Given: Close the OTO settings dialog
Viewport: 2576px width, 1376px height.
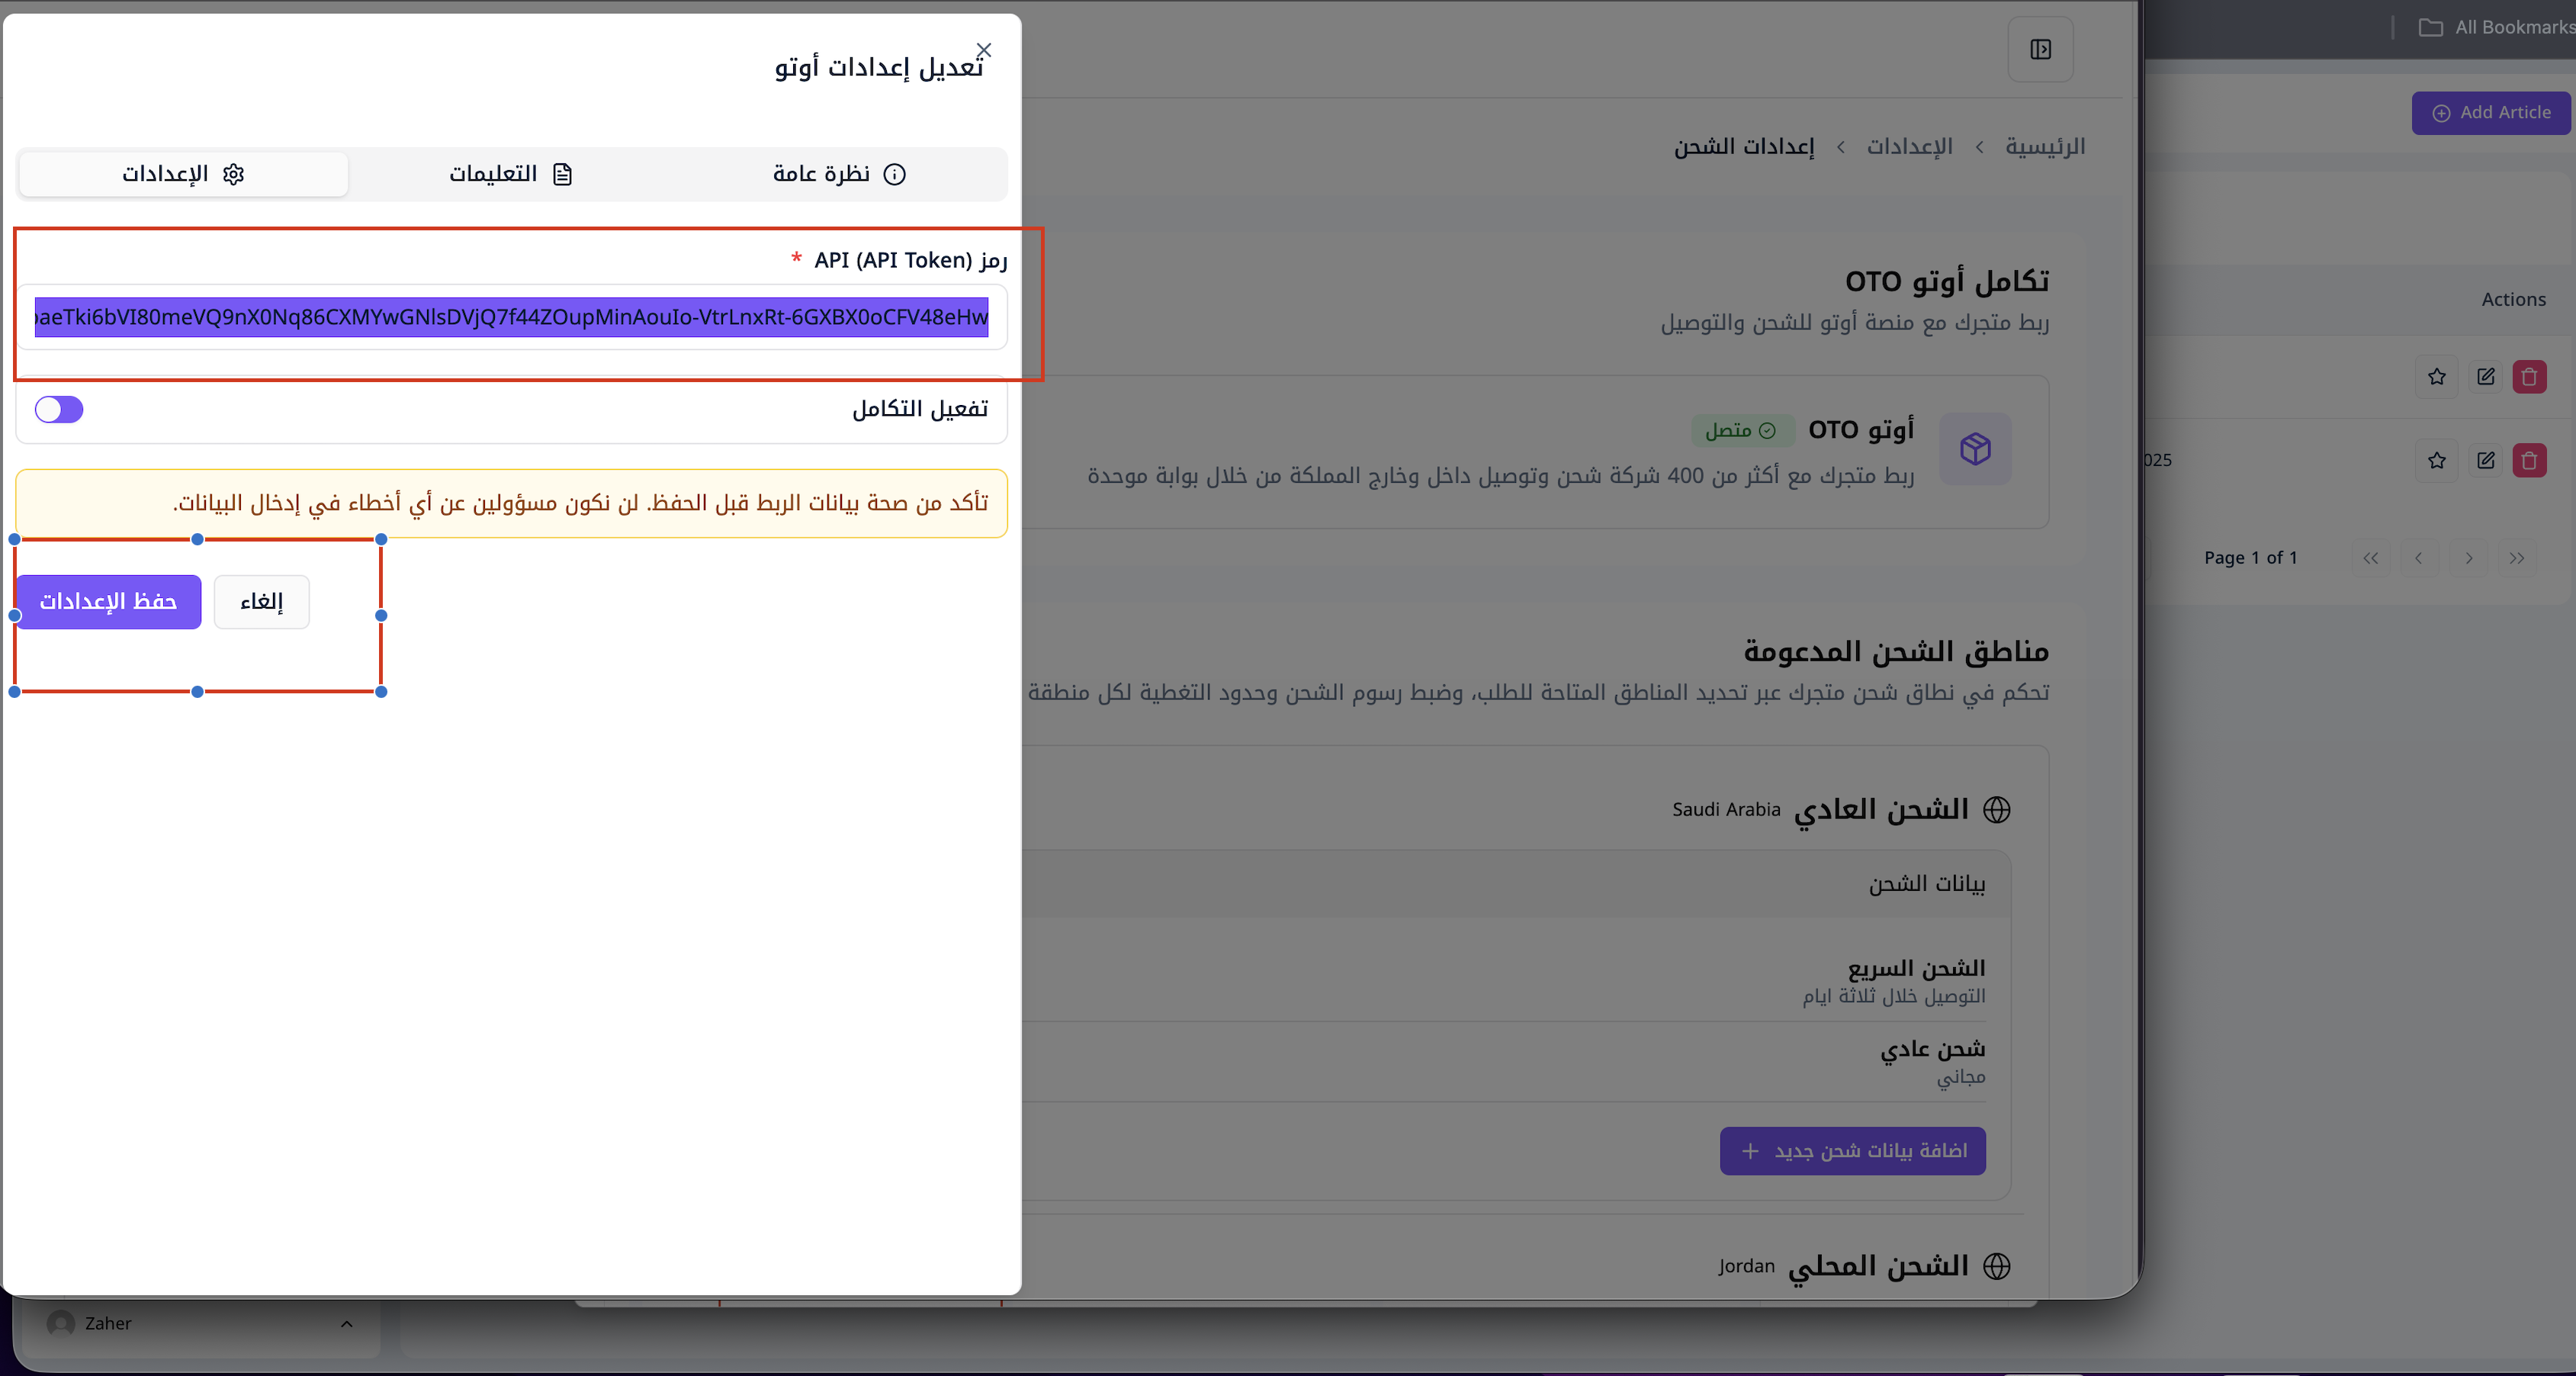Looking at the screenshot, I should coord(984,50).
